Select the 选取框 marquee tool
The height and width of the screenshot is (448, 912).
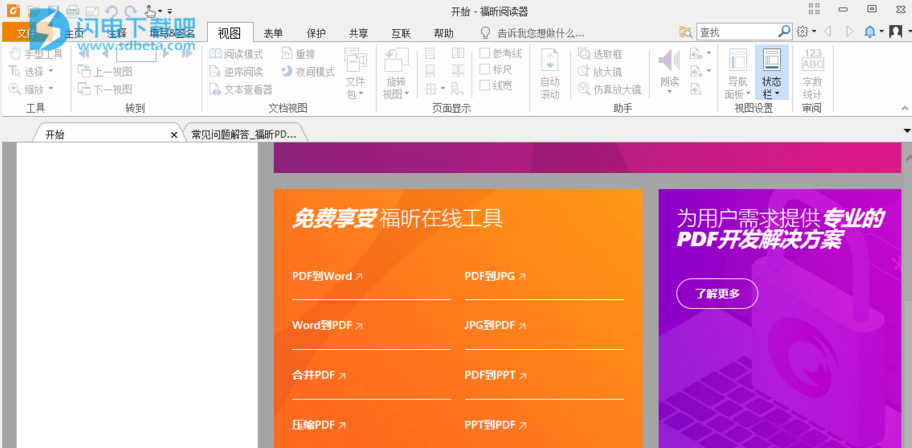600,54
